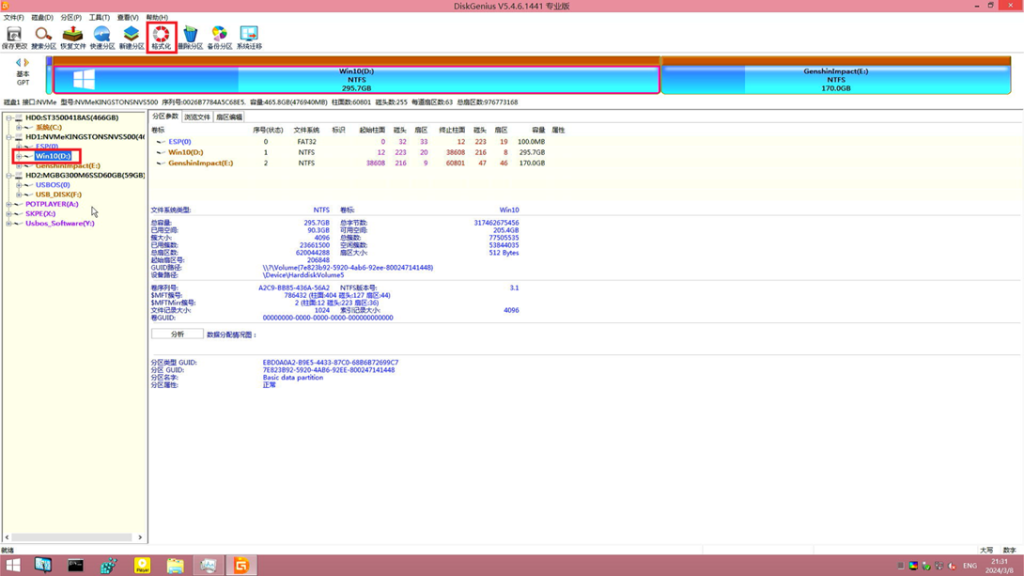The image size is (1024, 576).
Task: Click the New Partition (新建分区) icon
Action: 131,36
